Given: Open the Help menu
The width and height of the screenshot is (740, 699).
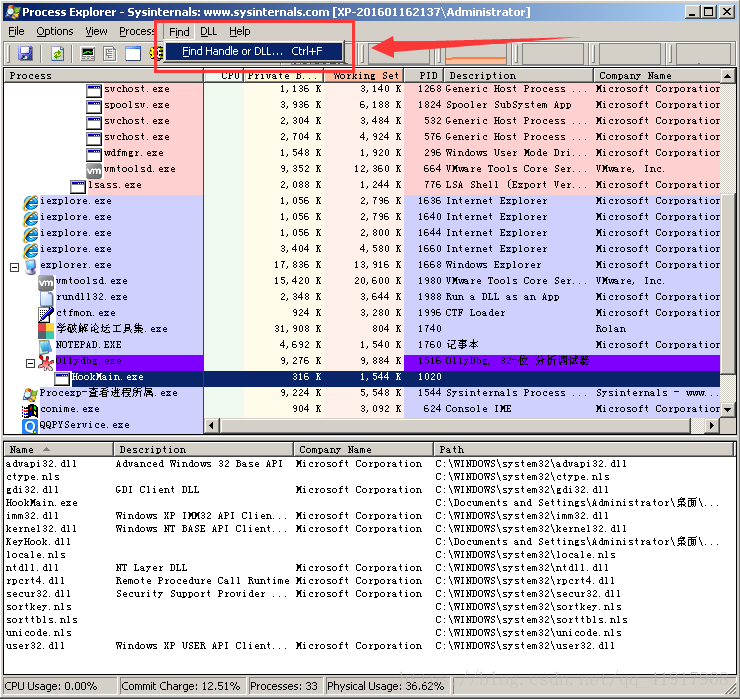Looking at the screenshot, I should click(240, 31).
